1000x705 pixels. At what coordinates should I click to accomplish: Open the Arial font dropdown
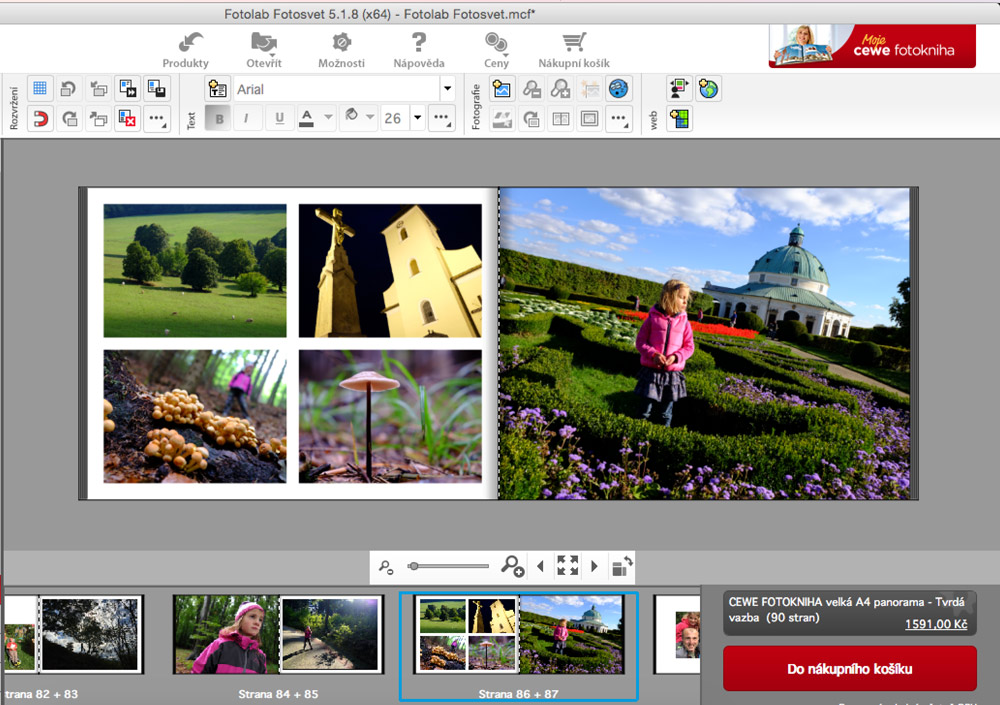447,89
